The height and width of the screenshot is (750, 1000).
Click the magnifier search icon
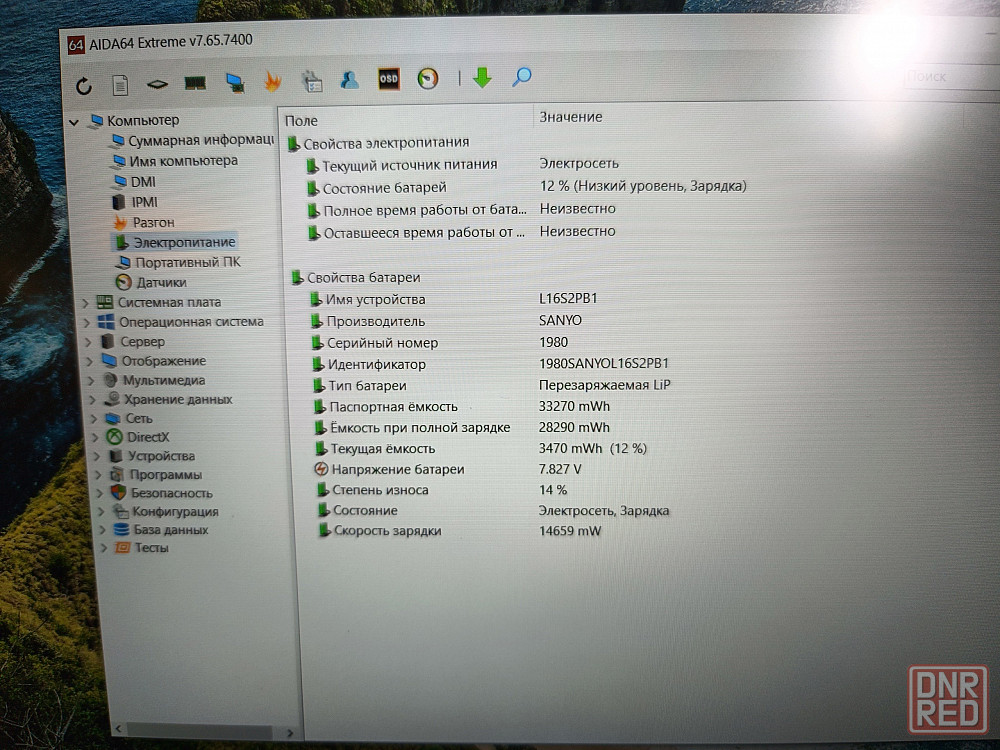tap(522, 77)
